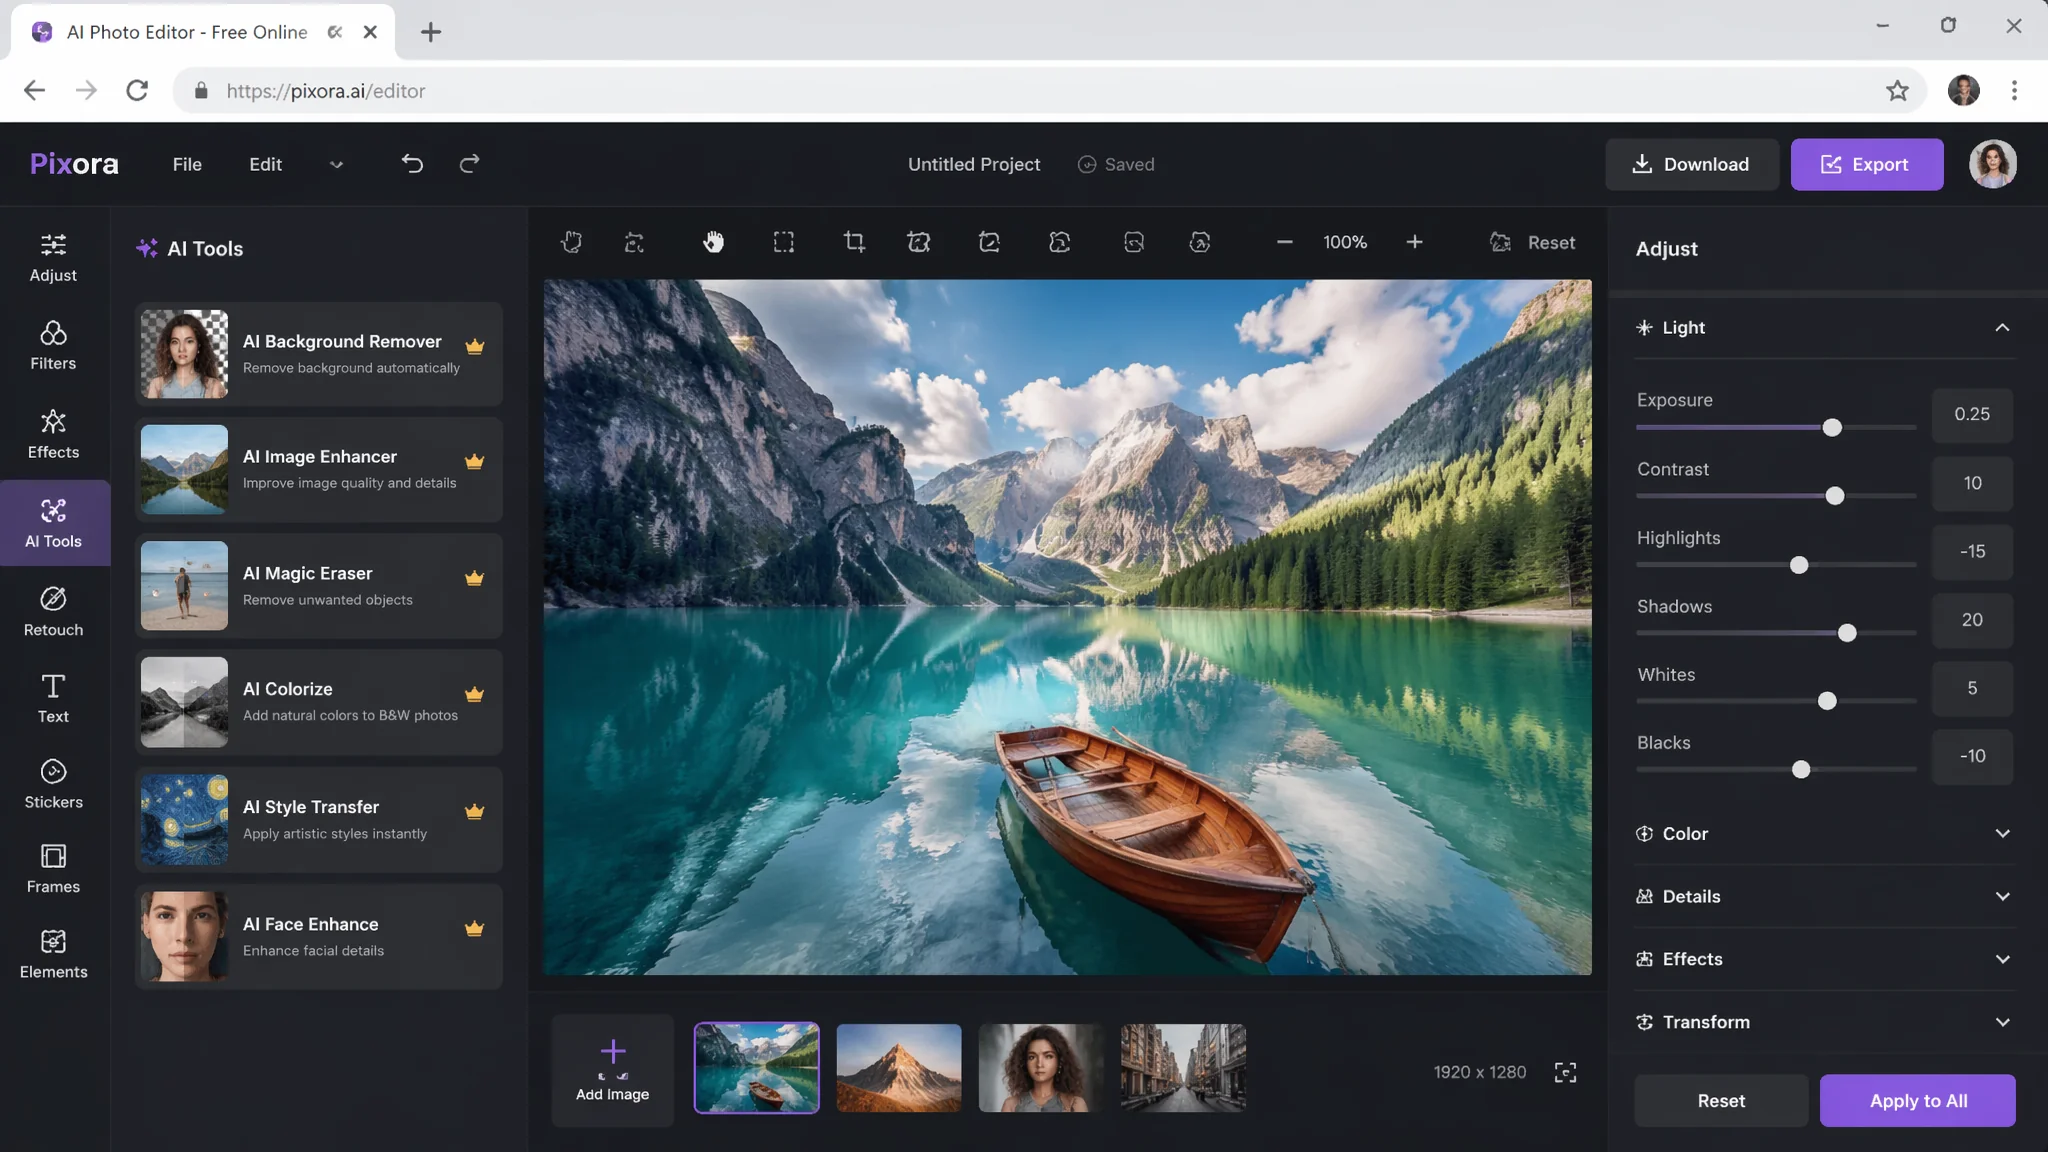Click the Download button
Screen dimensions: 2048x1152
coord(1691,164)
